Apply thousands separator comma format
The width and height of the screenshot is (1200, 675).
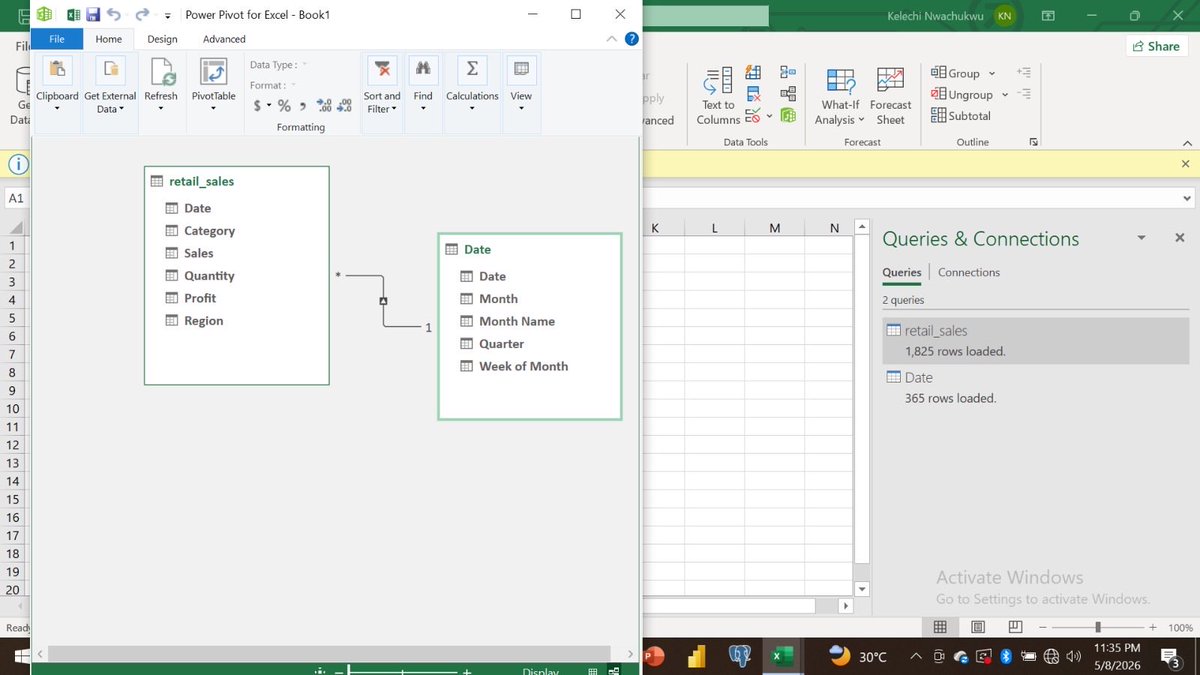pos(302,105)
